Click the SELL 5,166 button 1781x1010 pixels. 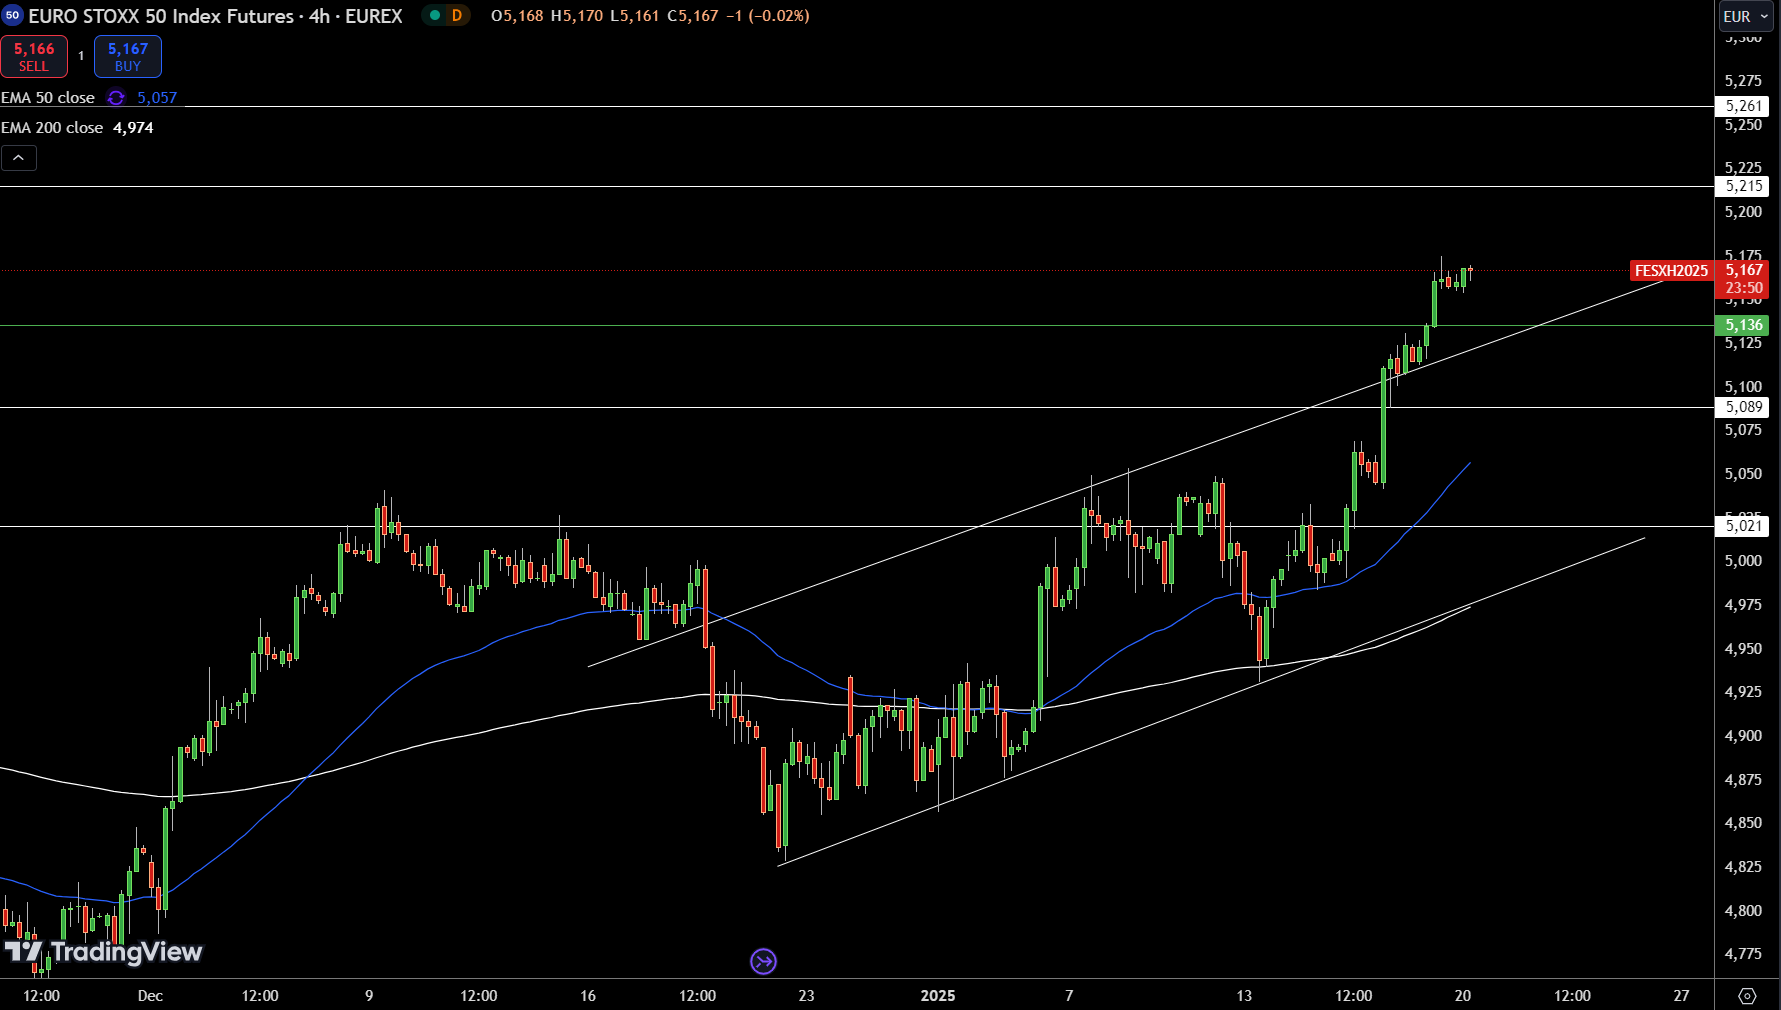[x=34, y=57]
